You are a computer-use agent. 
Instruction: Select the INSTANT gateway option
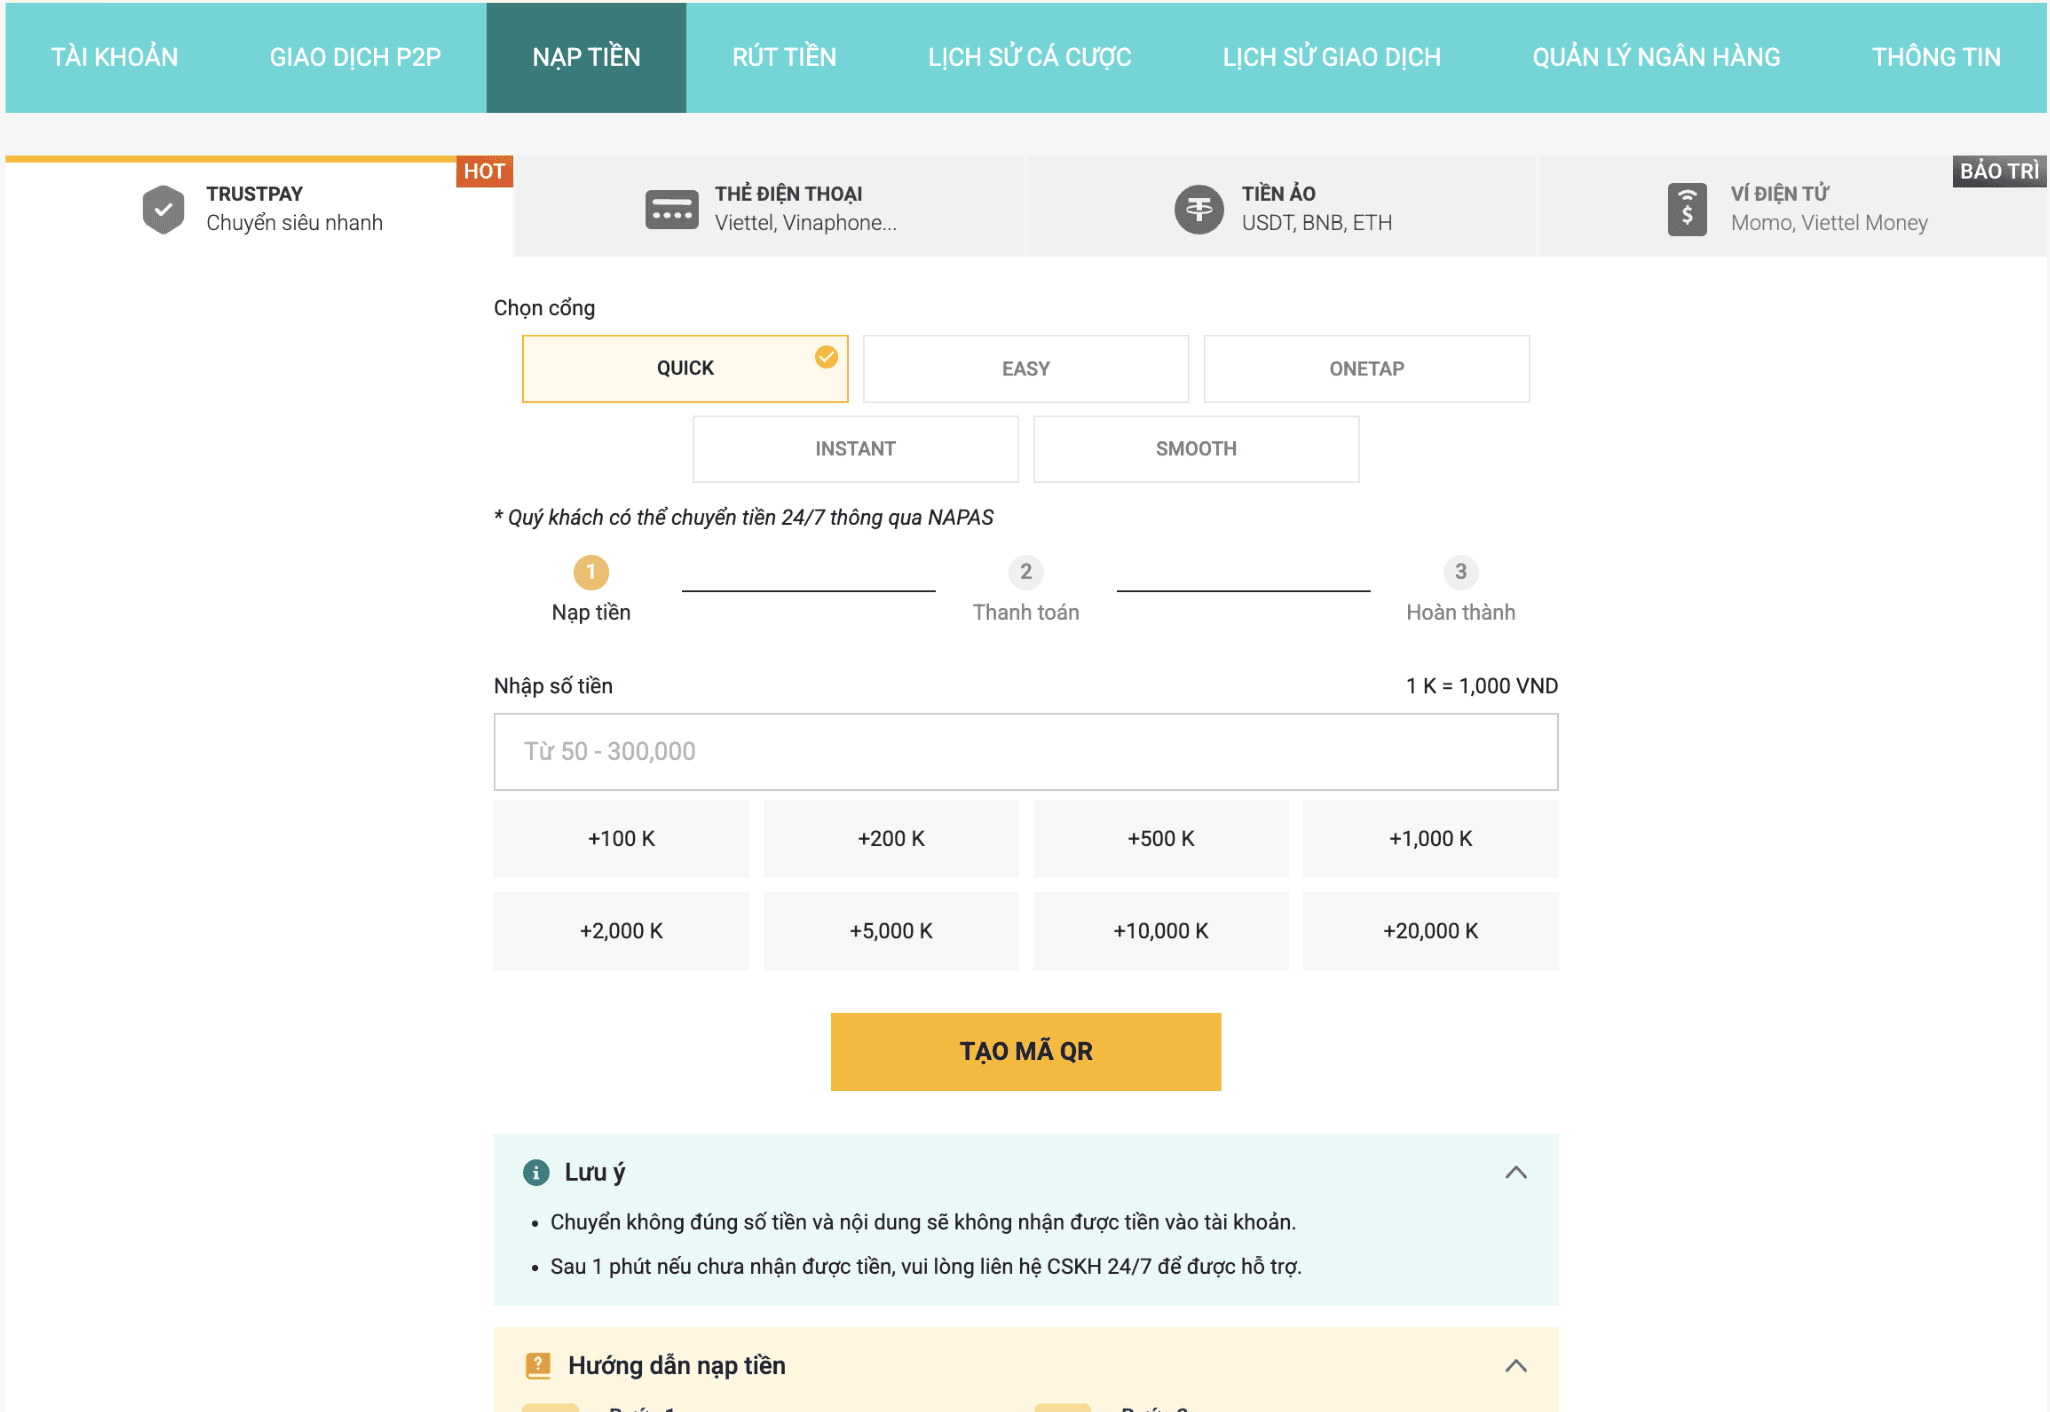coord(856,449)
